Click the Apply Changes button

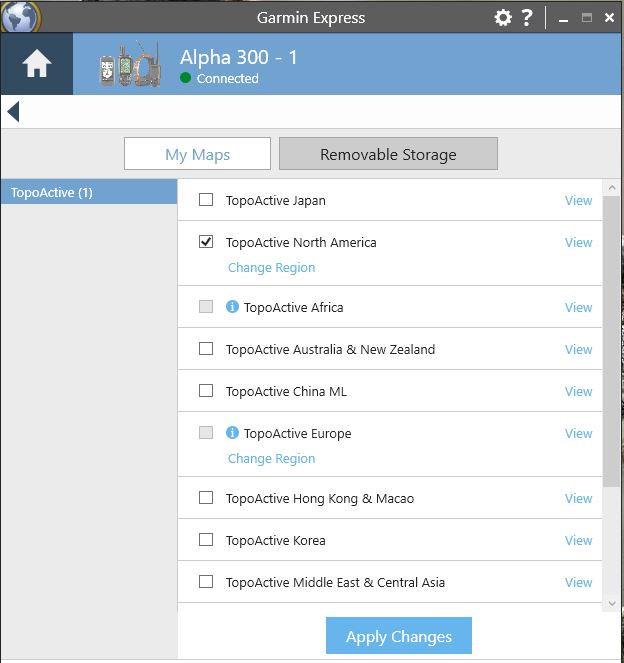[399, 636]
